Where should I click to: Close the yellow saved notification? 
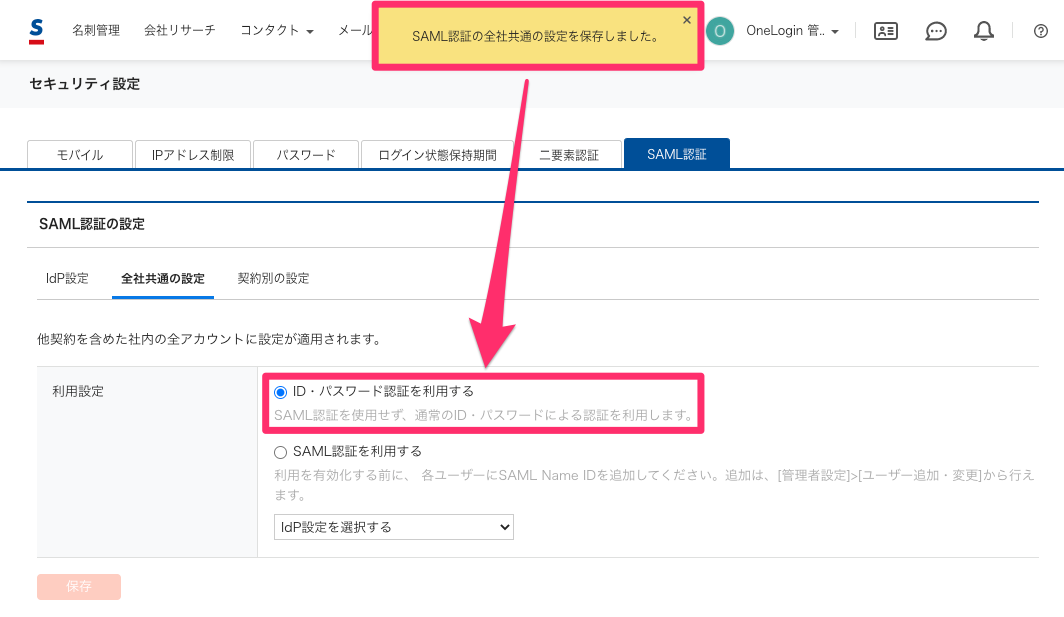[x=687, y=20]
